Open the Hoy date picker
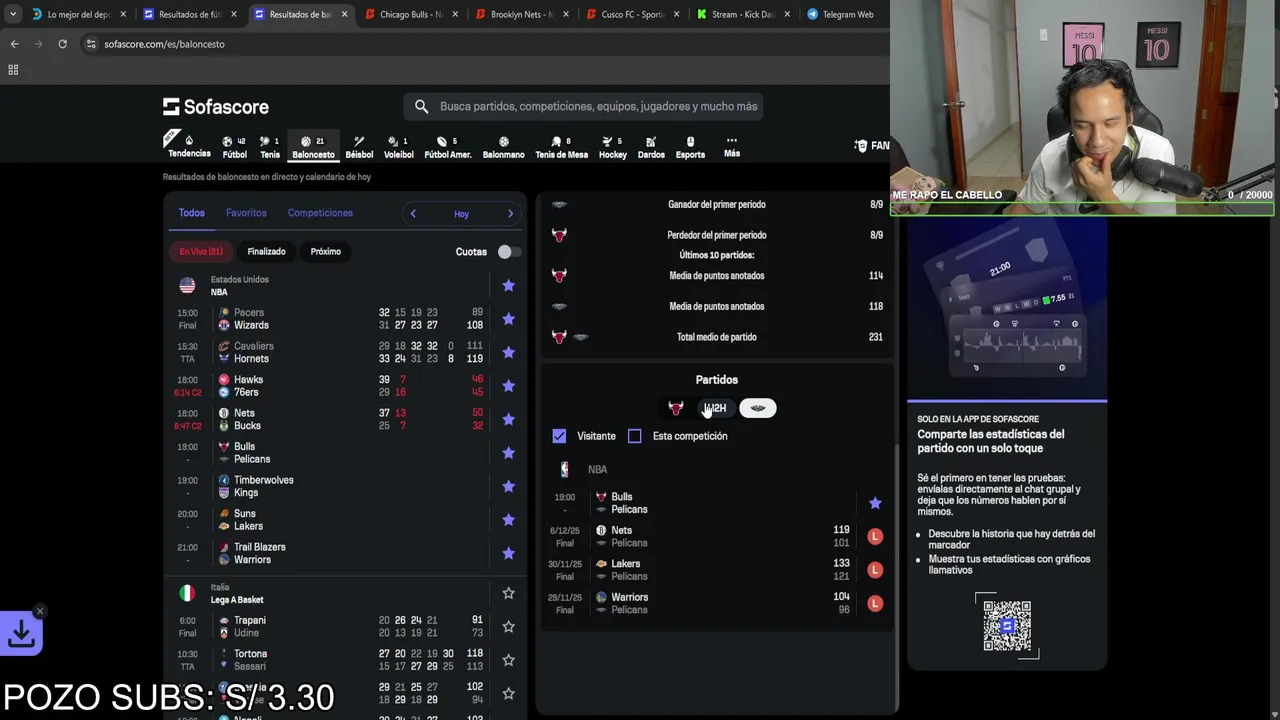 point(461,214)
